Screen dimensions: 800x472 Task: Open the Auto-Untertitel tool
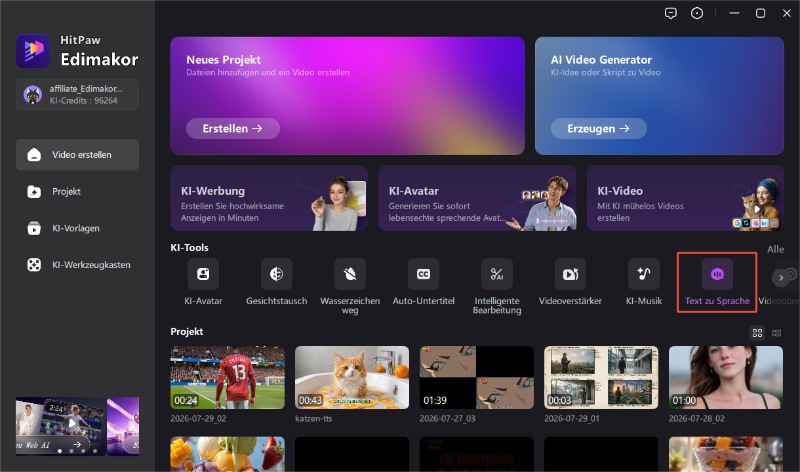(423, 274)
